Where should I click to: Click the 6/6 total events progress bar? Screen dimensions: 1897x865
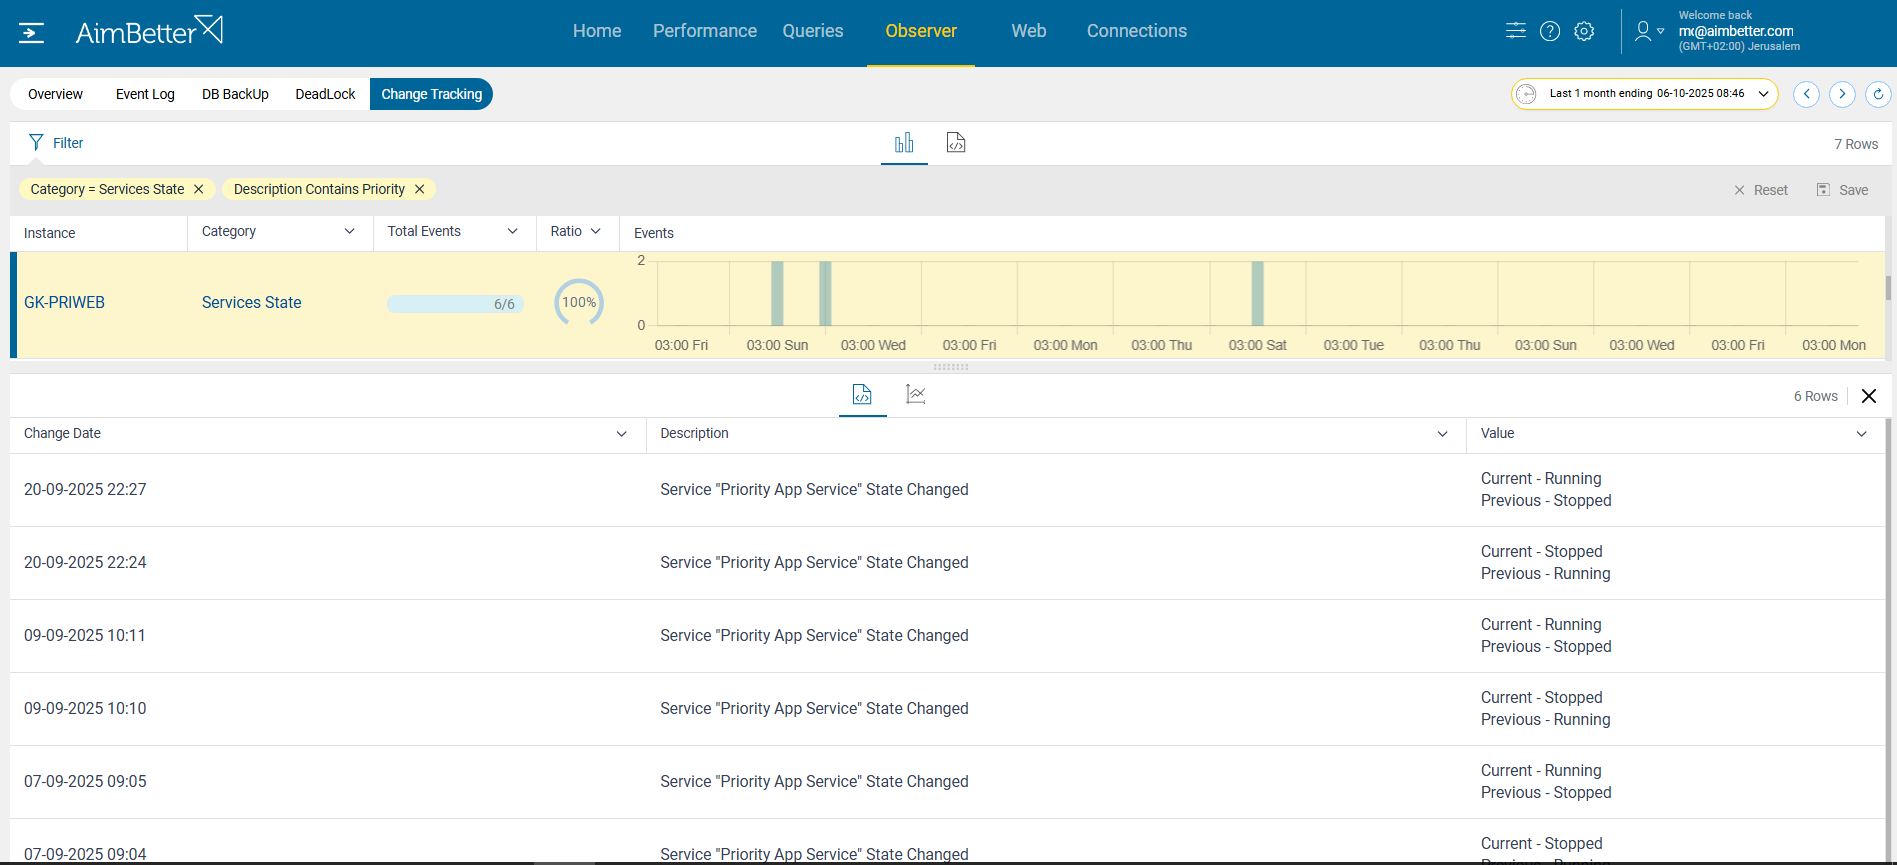455,304
